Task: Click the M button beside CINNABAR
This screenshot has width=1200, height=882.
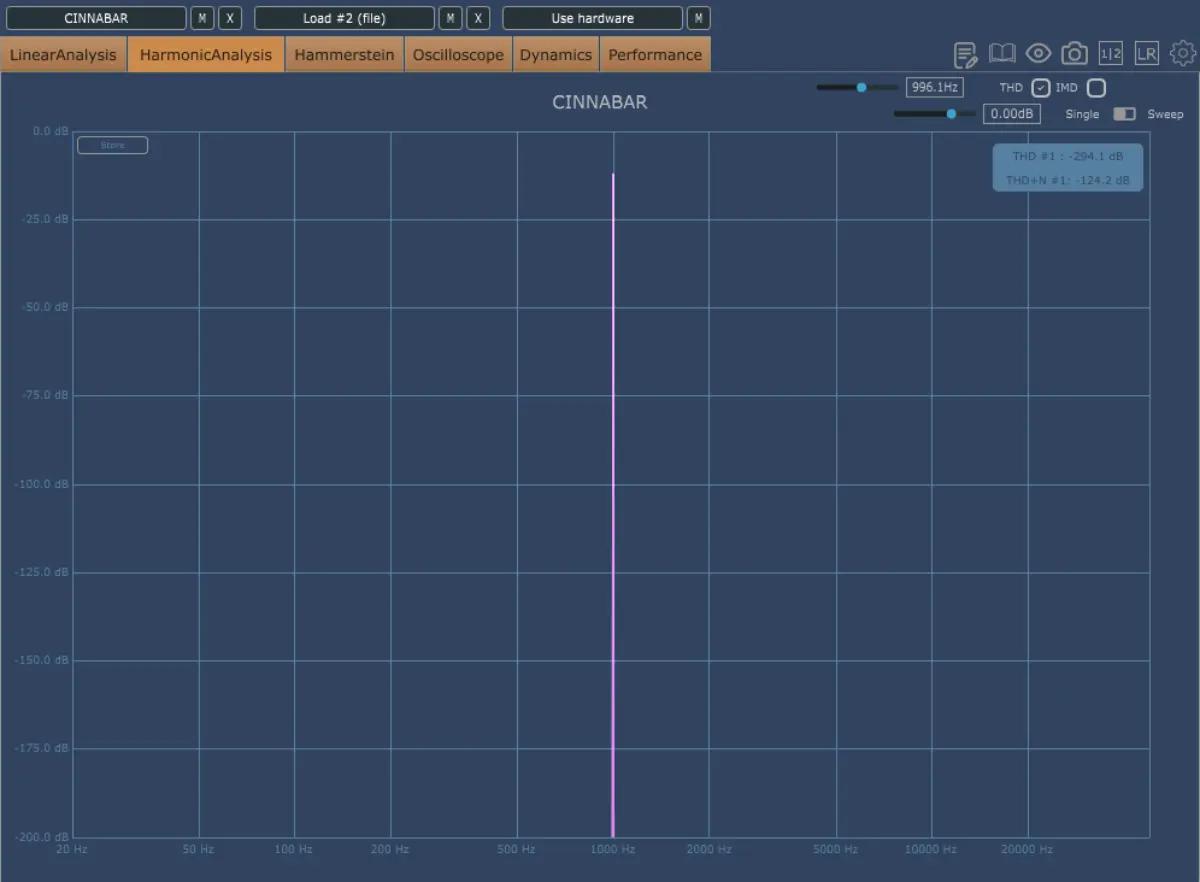Action: pyautogui.click(x=202, y=18)
